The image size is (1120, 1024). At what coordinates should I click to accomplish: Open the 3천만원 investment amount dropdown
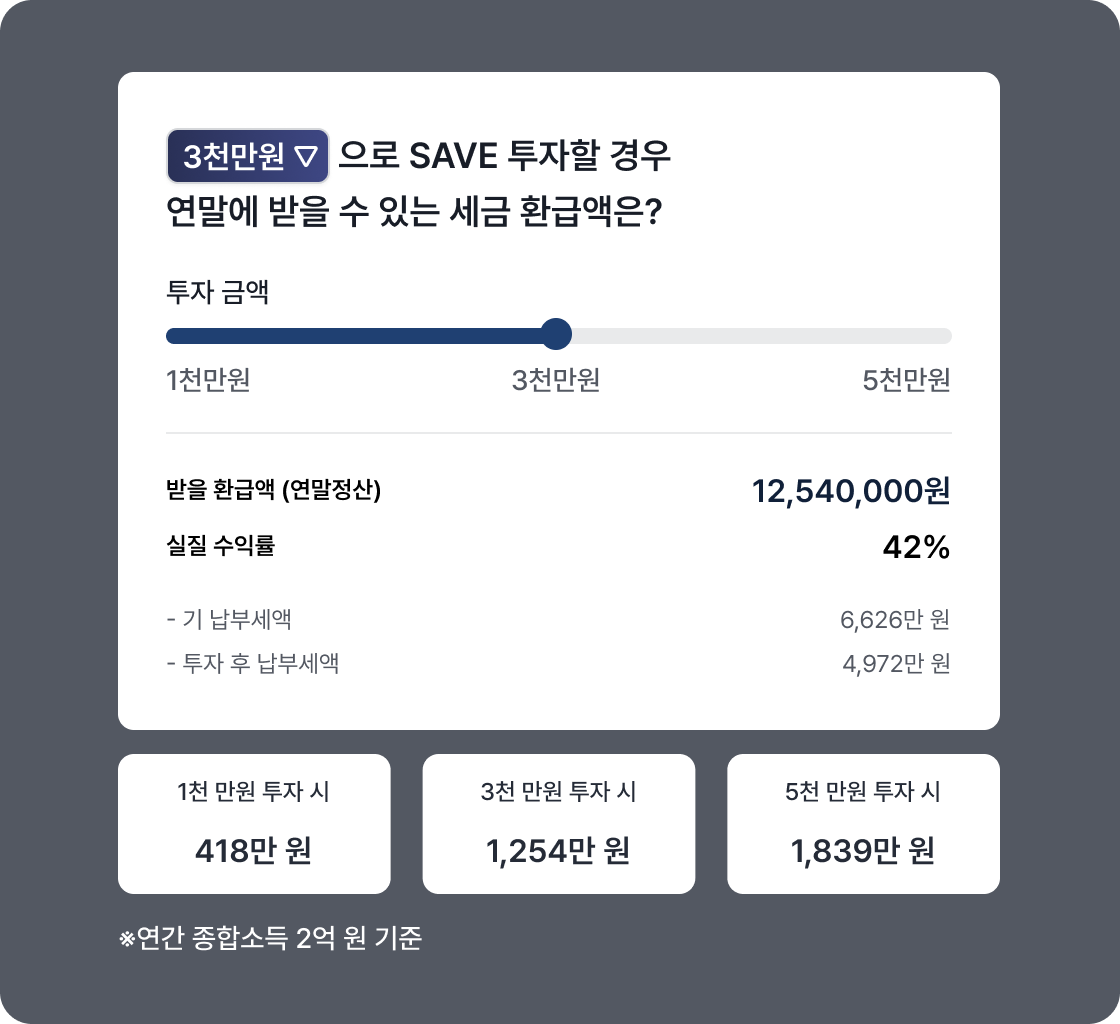coord(248,156)
